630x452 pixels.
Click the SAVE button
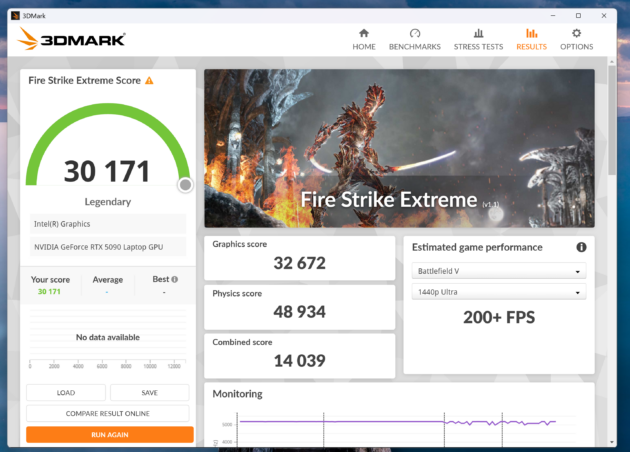149,393
